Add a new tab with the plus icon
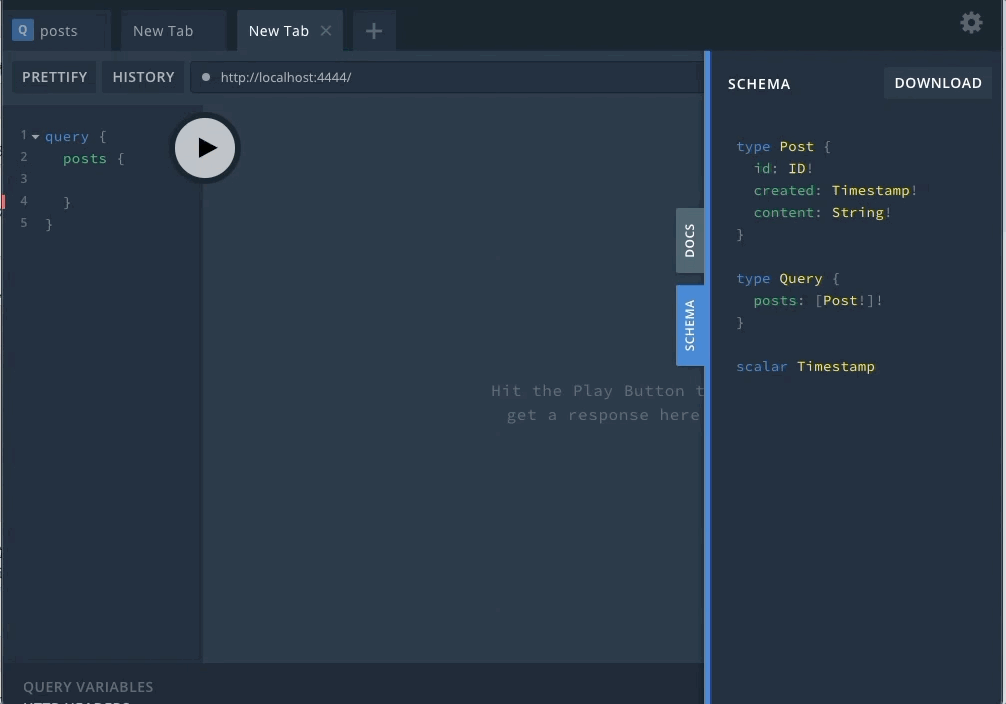The image size is (1006, 704). tap(373, 31)
